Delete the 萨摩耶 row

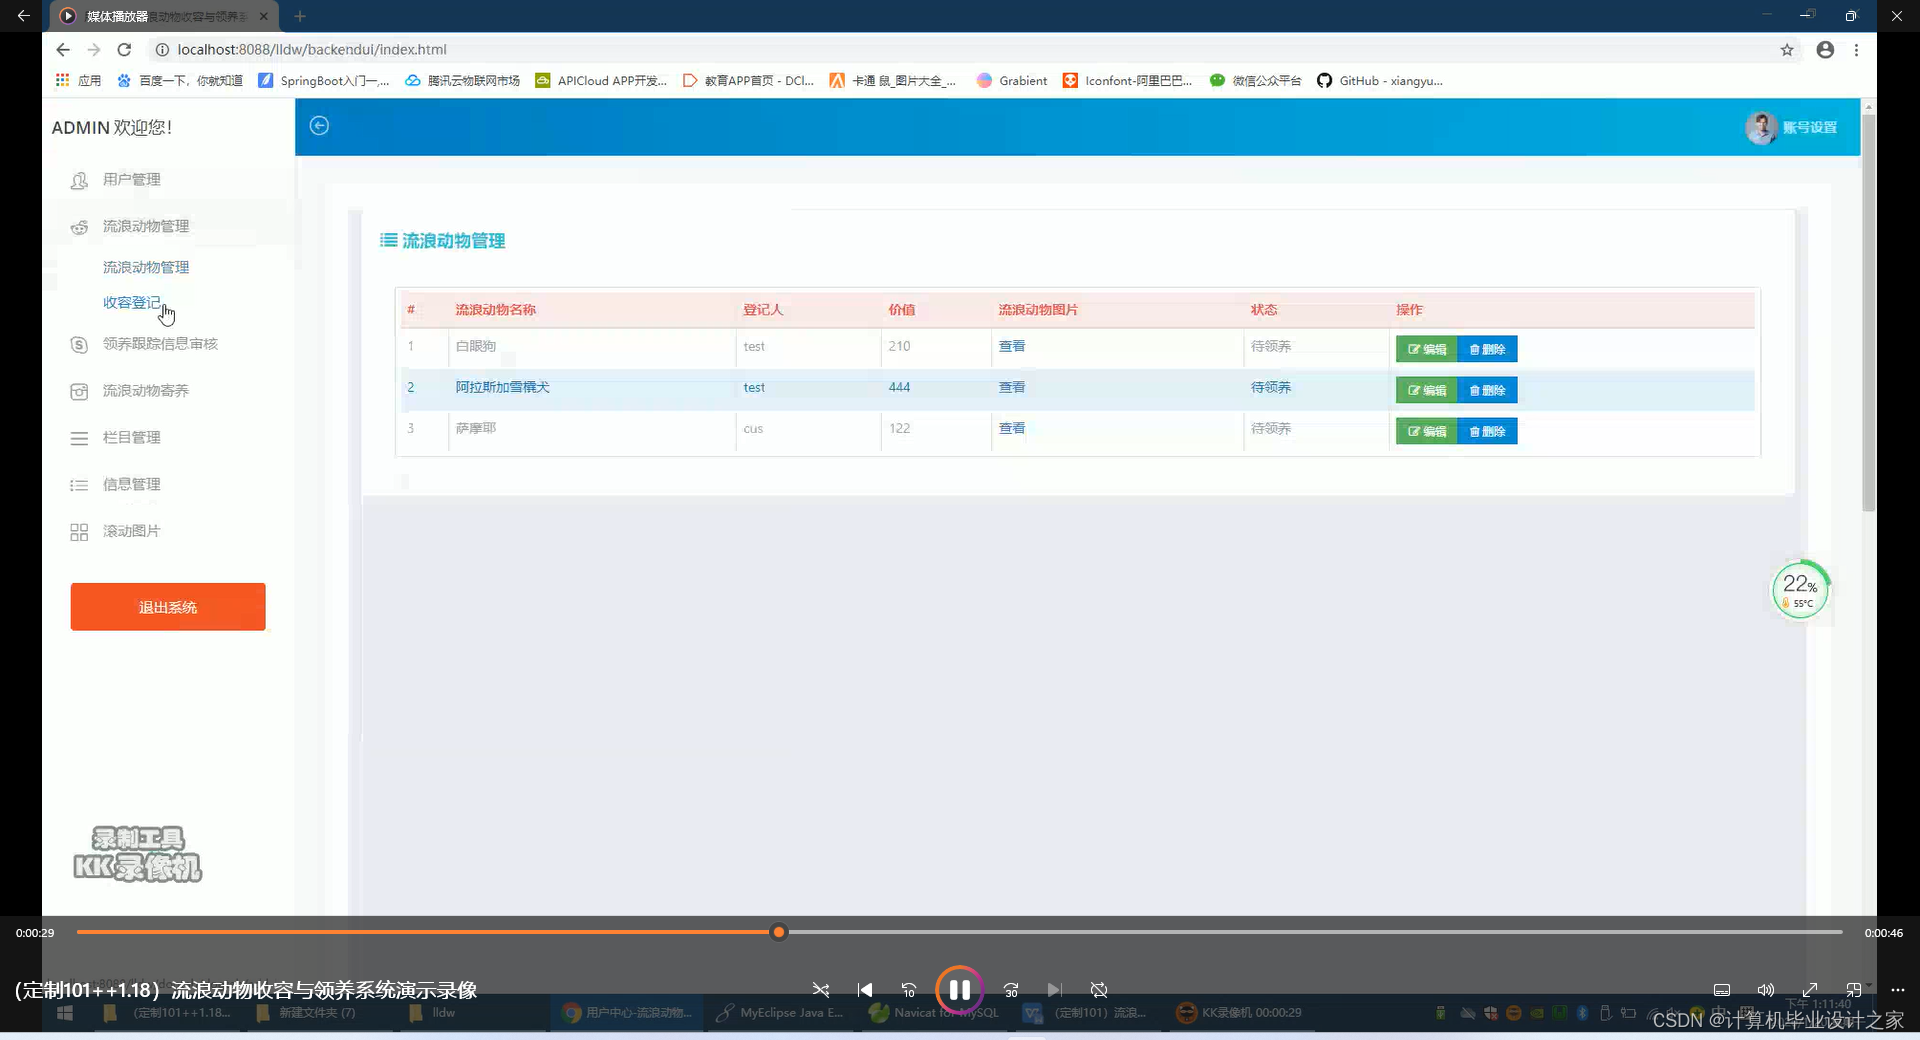(1487, 431)
